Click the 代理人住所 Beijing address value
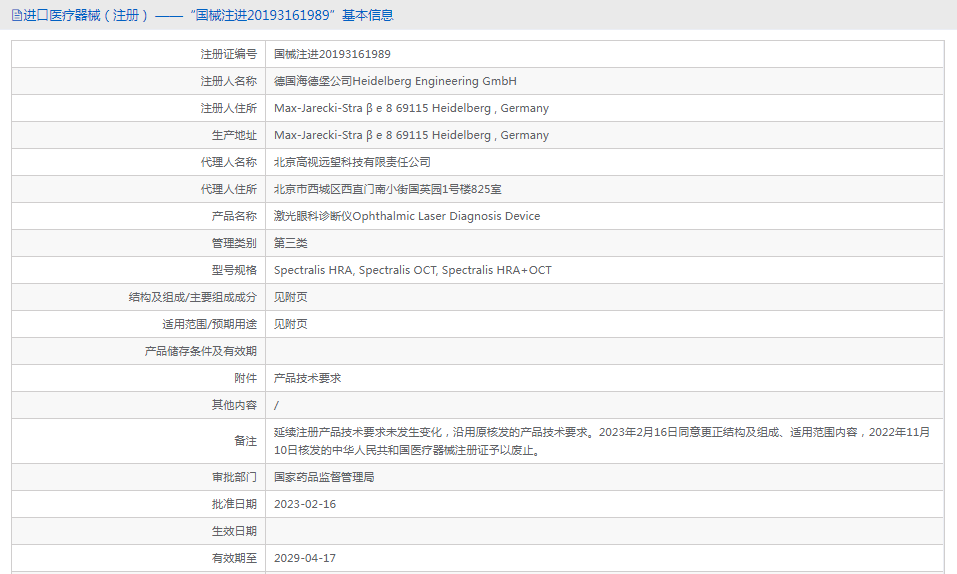 pos(388,189)
